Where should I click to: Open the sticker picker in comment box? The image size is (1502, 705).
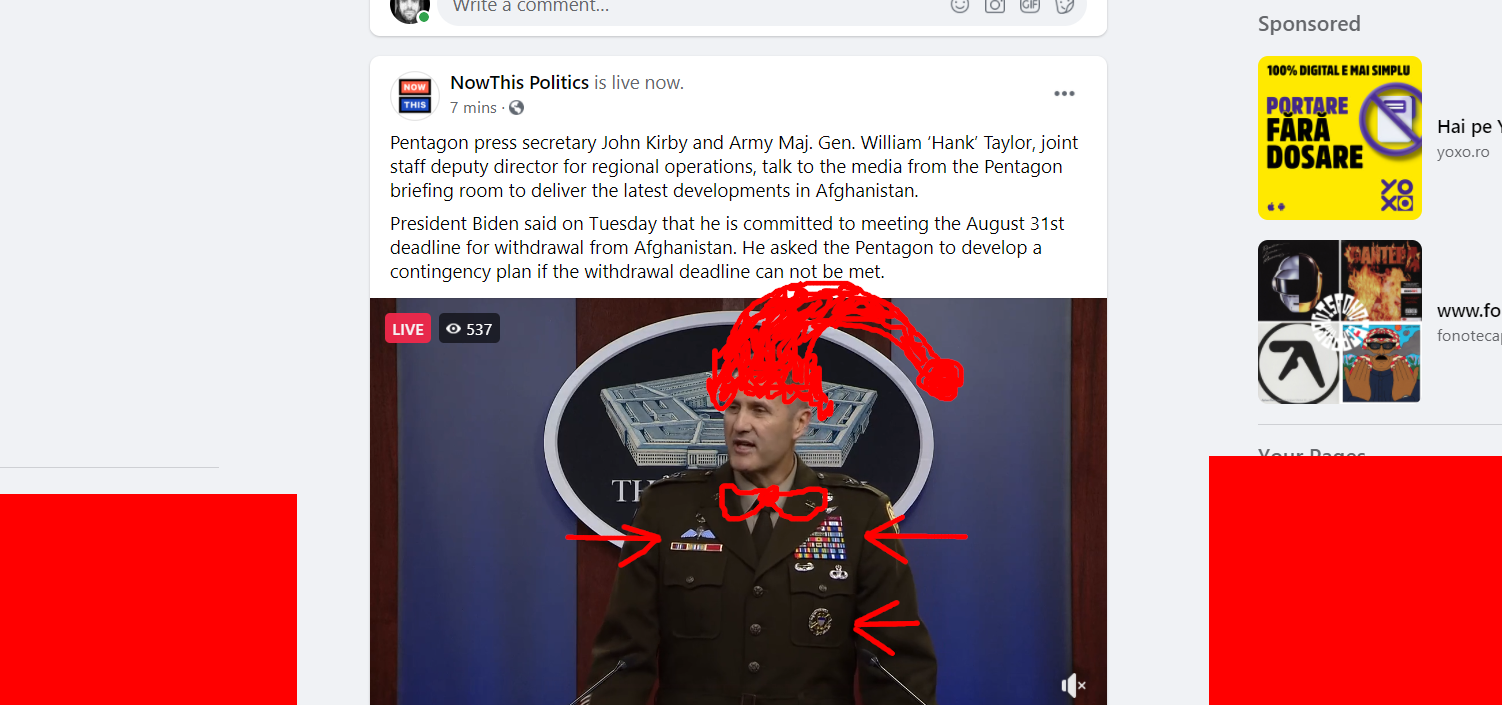click(x=1065, y=5)
